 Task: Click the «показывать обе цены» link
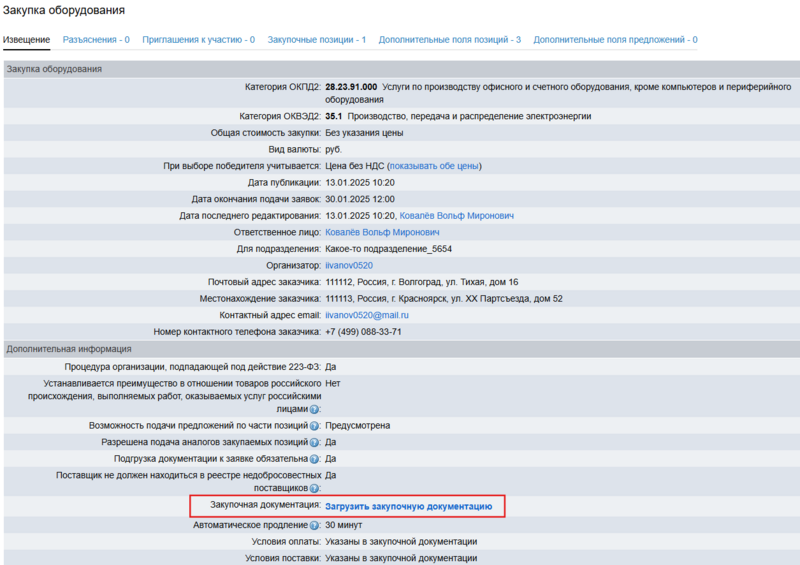click(x=434, y=166)
